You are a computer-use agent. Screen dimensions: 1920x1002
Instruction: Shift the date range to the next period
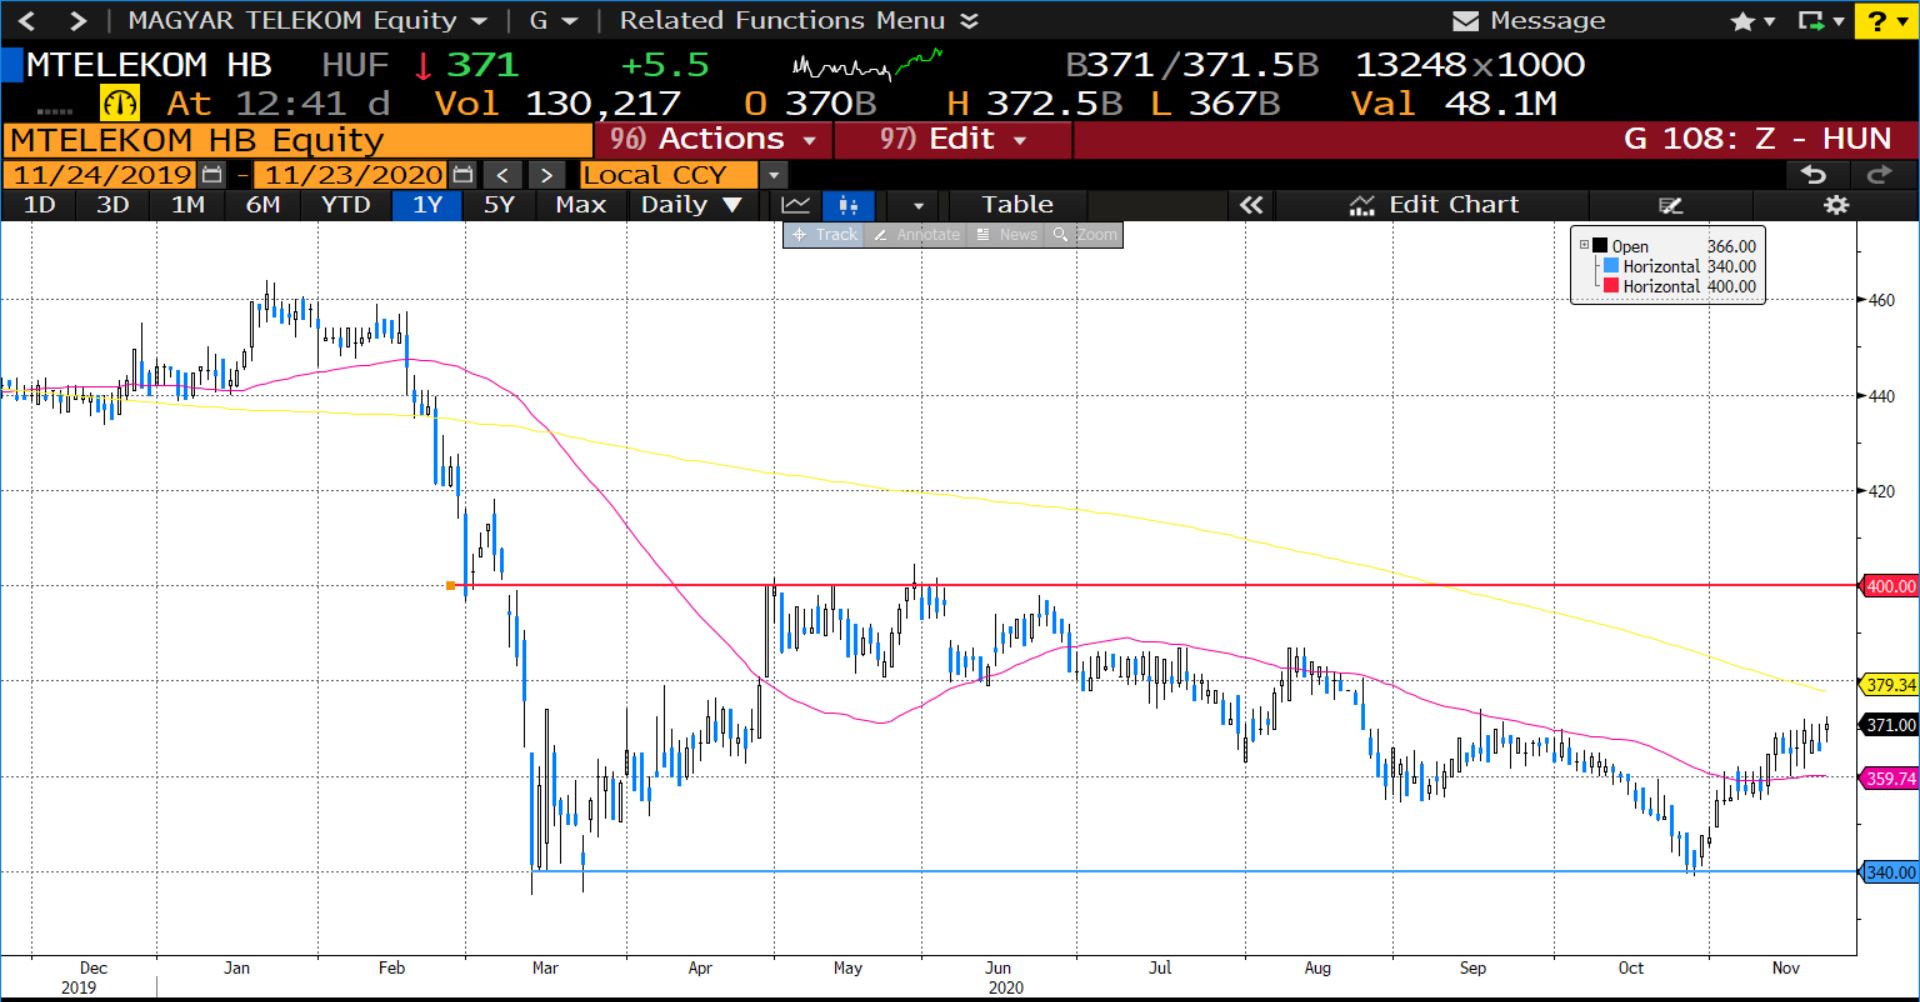coord(546,176)
